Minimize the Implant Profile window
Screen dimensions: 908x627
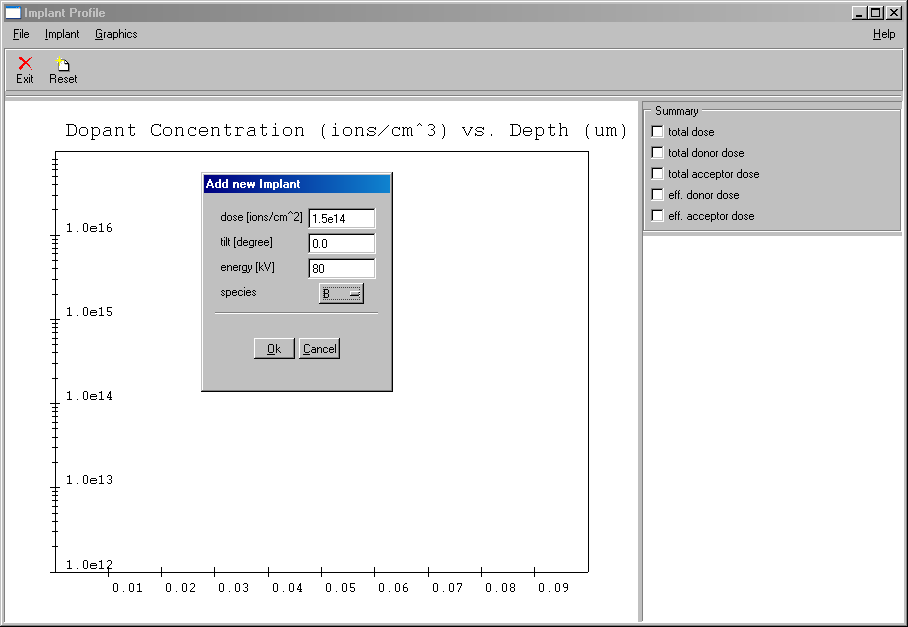(860, 13)
